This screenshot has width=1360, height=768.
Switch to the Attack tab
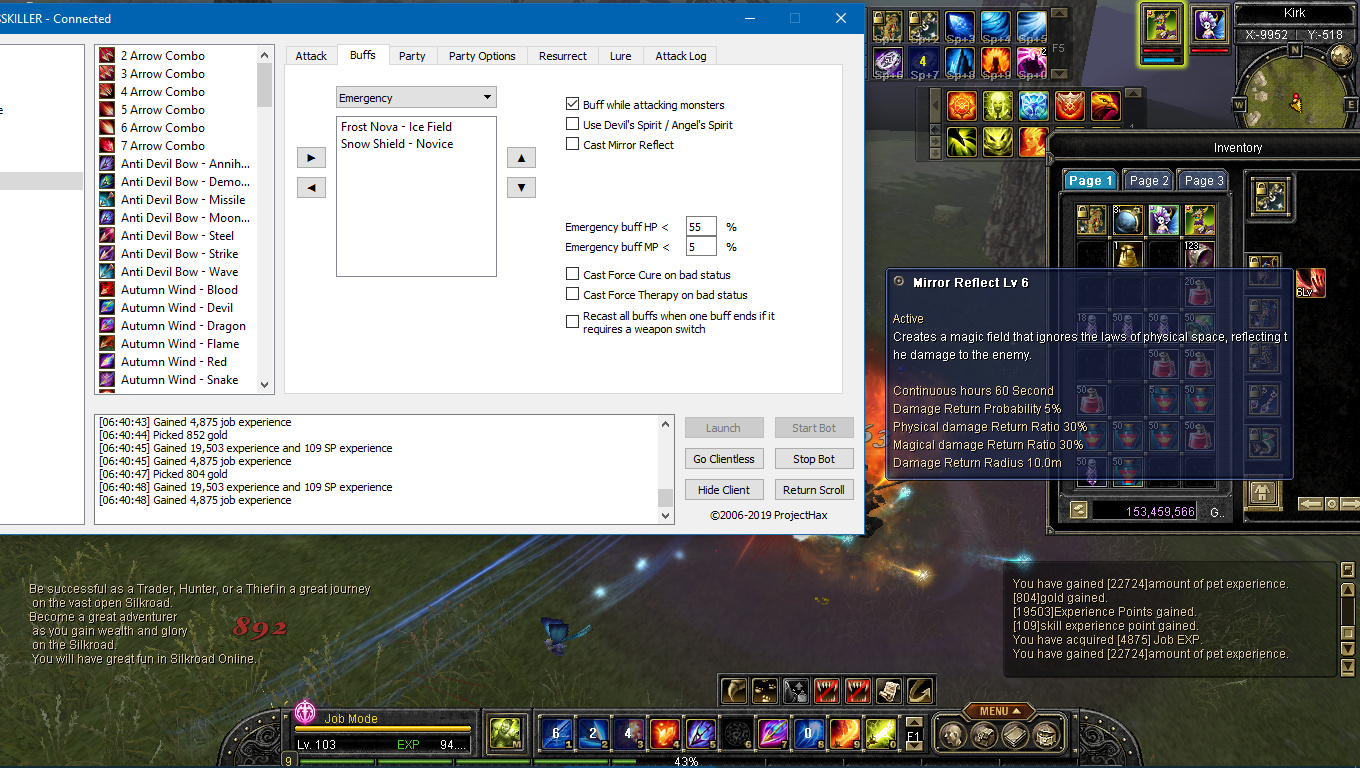tap(311, 56)
